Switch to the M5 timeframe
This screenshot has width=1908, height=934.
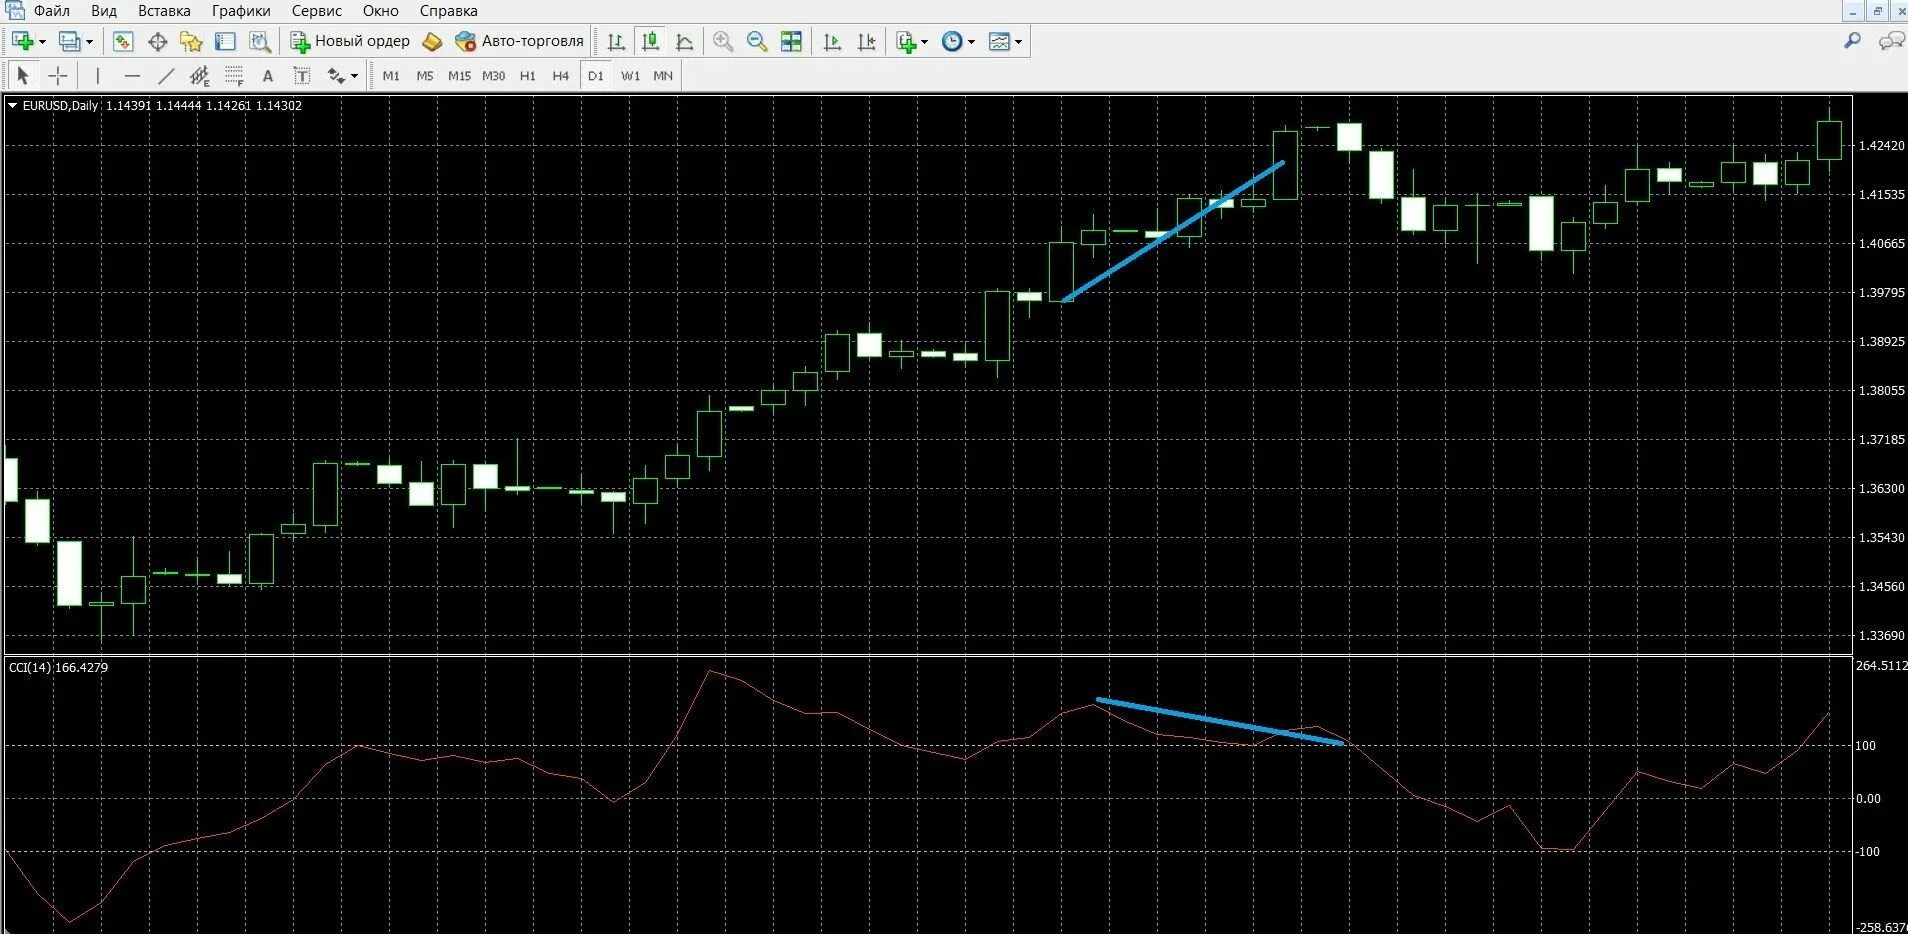click(425, 75)
